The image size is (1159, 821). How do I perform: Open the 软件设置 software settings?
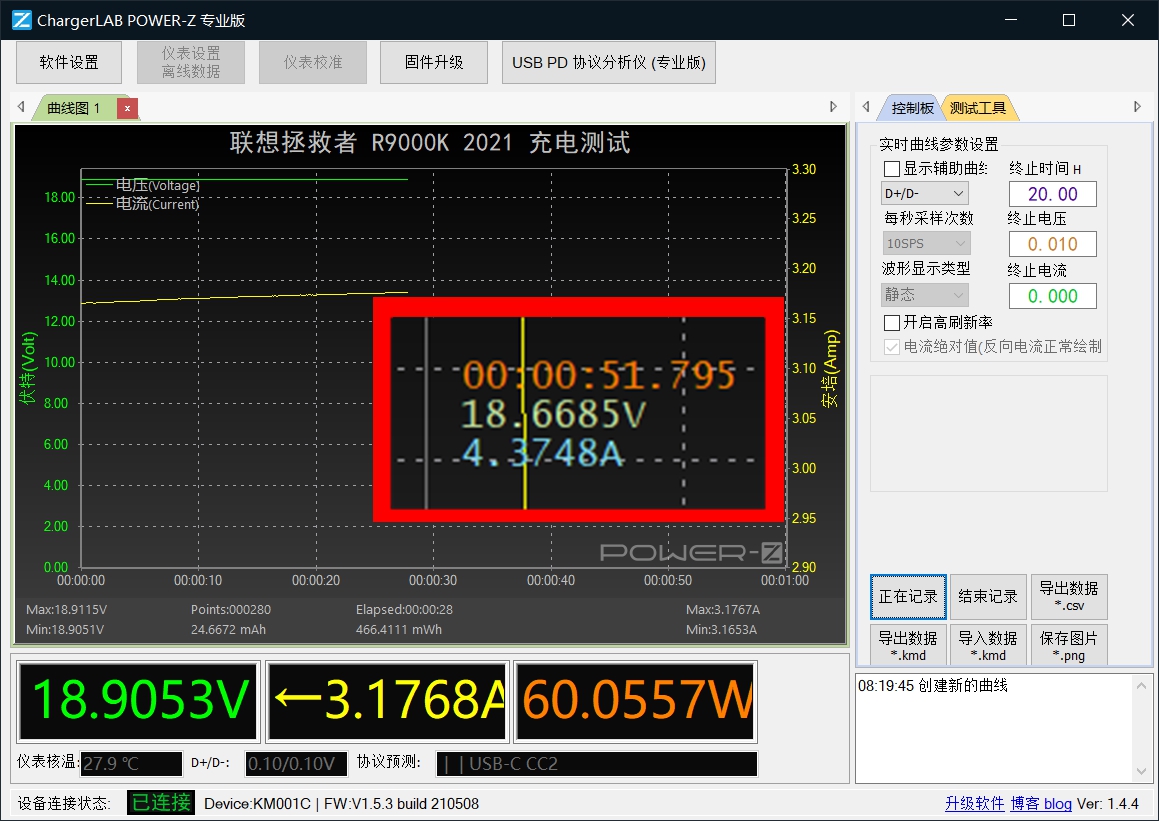coord(68,61)
